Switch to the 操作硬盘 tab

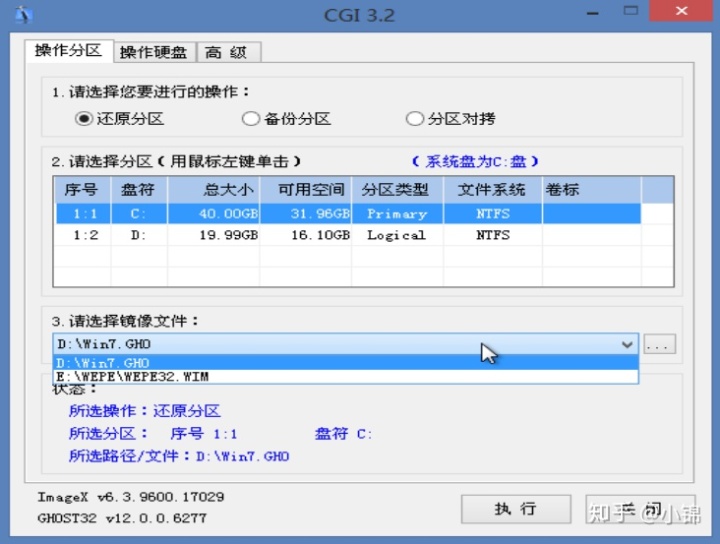point(154,52)
